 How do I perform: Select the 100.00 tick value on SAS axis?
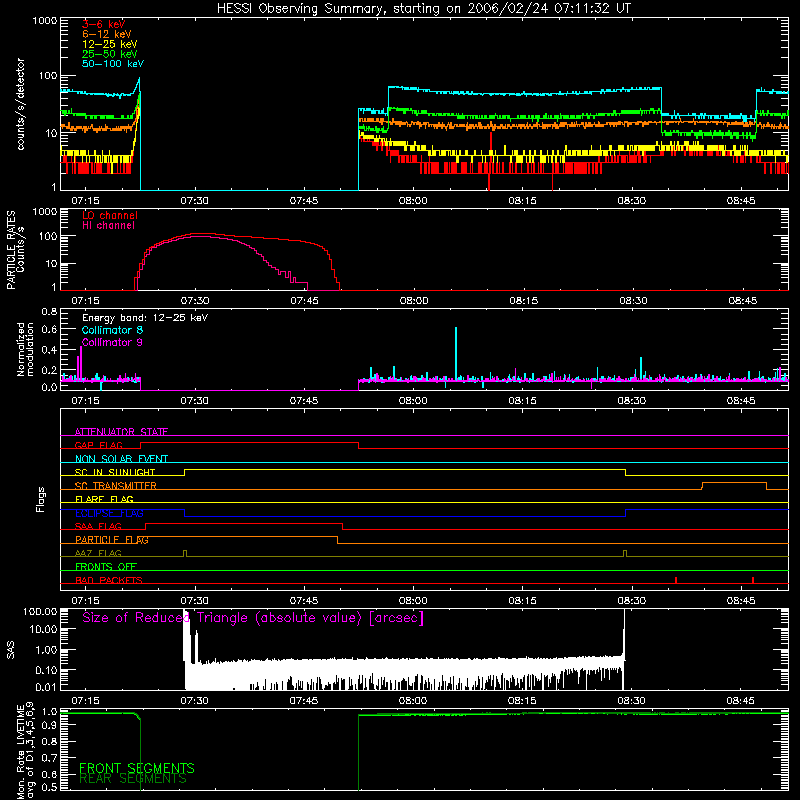[40, 611]
